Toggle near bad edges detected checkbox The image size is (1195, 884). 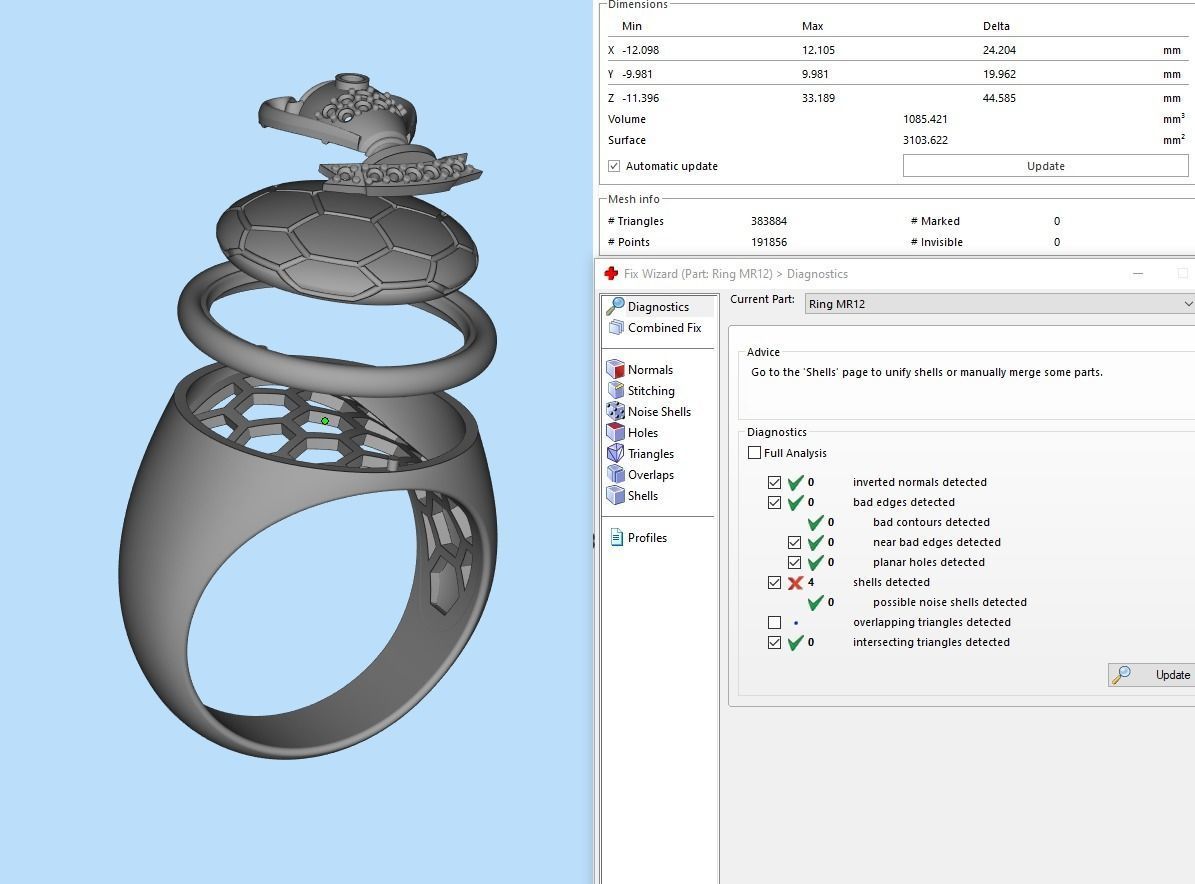click(x=794, y=543)
